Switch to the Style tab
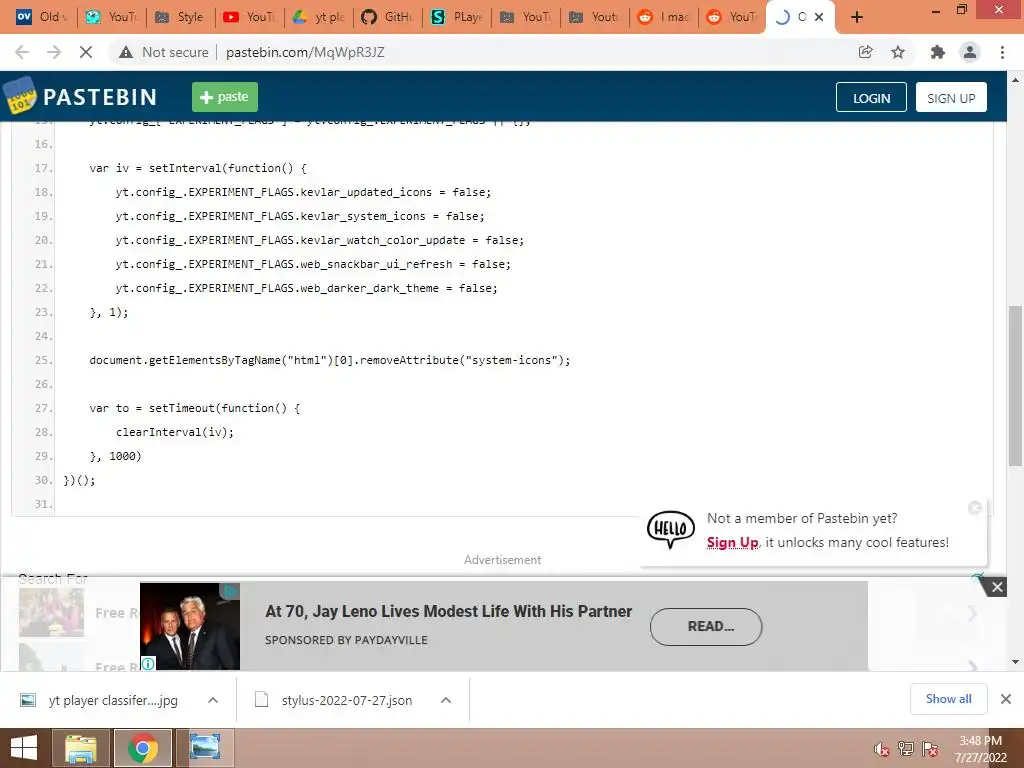The height and width of the screenshot is (768, 1024). [x=180, y=17]
